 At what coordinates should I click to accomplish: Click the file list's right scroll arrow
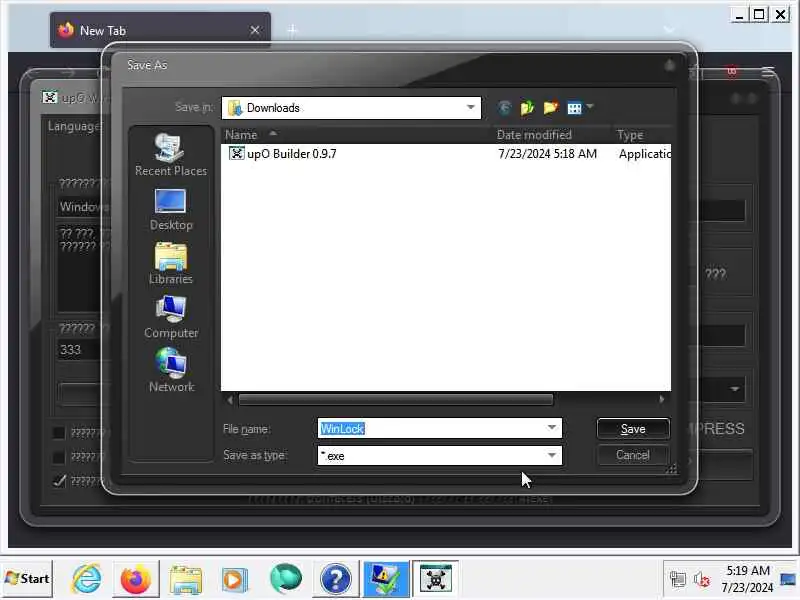(662, 399)
